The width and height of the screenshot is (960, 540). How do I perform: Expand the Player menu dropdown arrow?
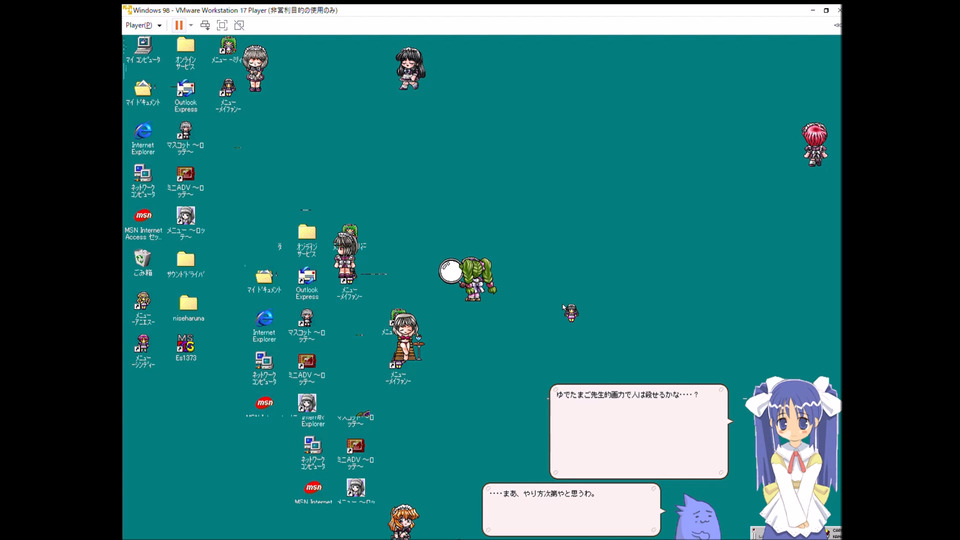click(x=160, y=26)
